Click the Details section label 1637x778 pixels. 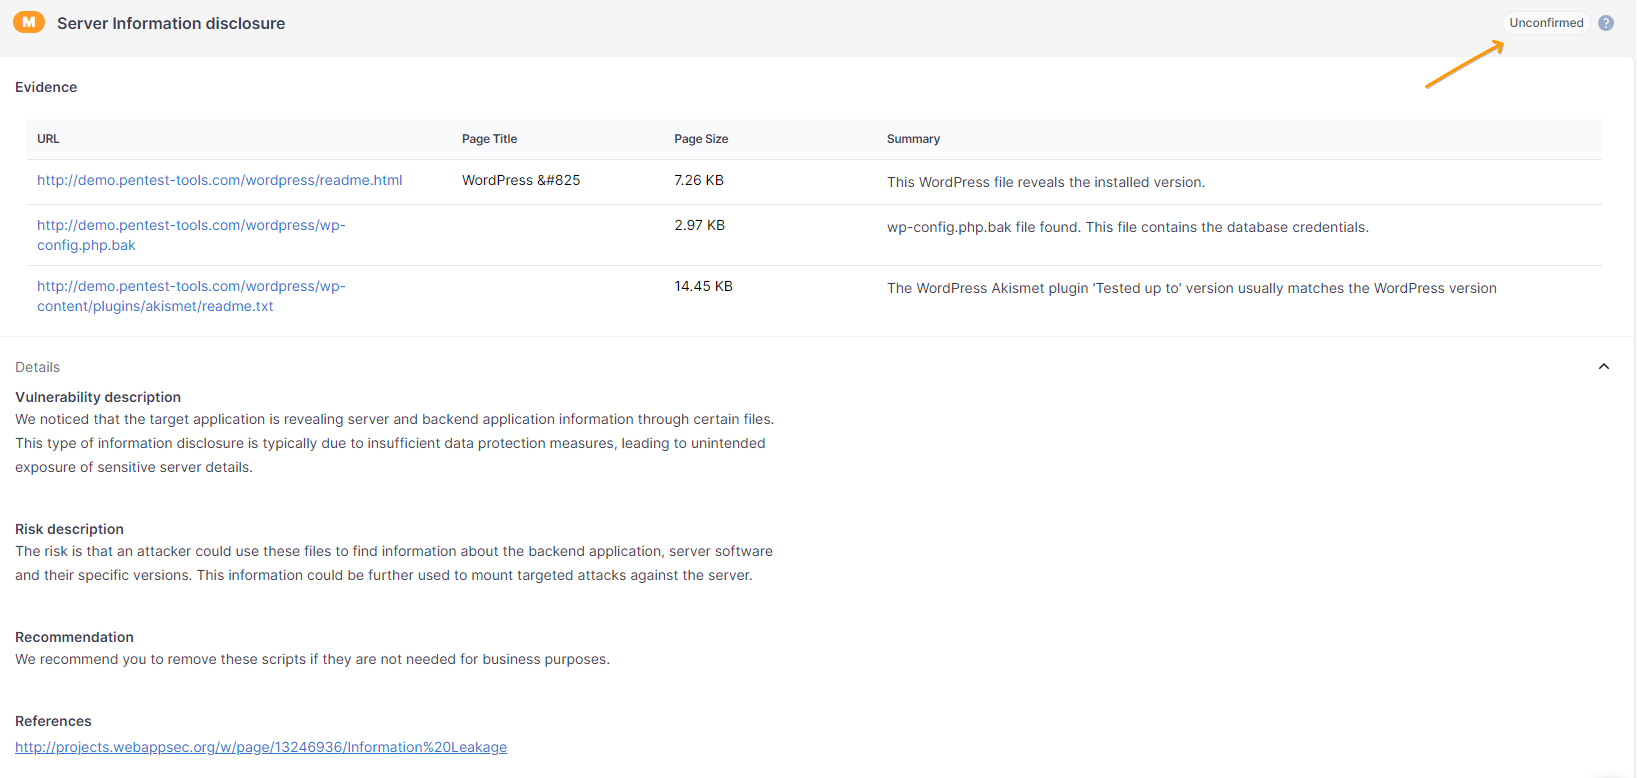(x=38, y=367)
